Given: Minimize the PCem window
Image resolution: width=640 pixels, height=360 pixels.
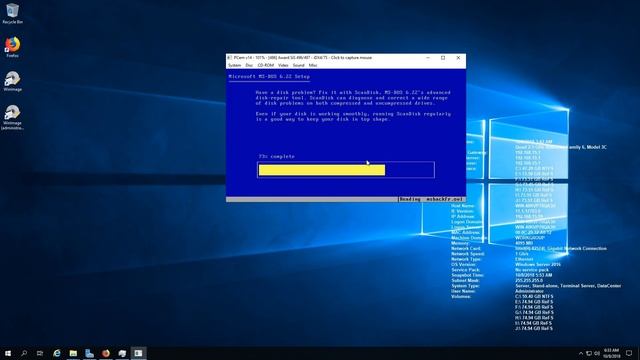Looking at the screenshot, I should (428, 58).
